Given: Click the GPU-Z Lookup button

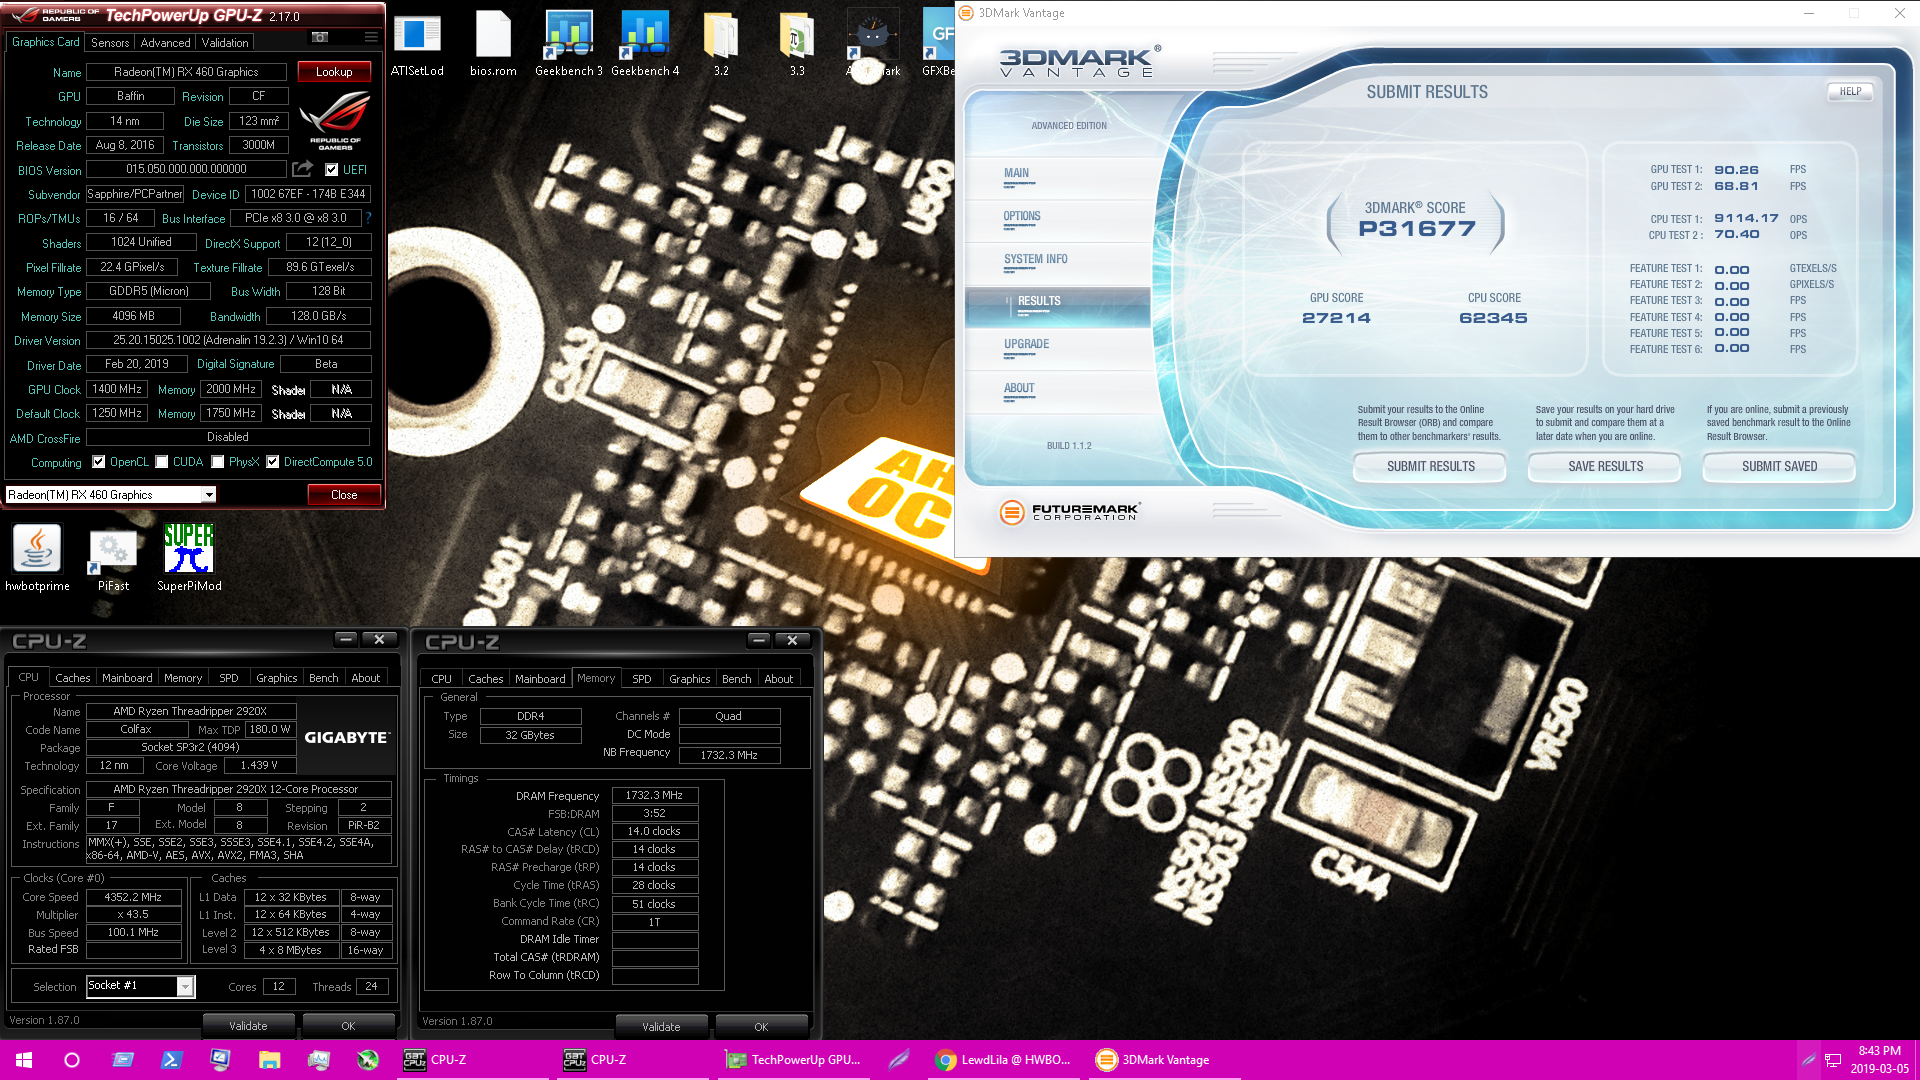Looking at the screenshot, I should tap(334, 72).
